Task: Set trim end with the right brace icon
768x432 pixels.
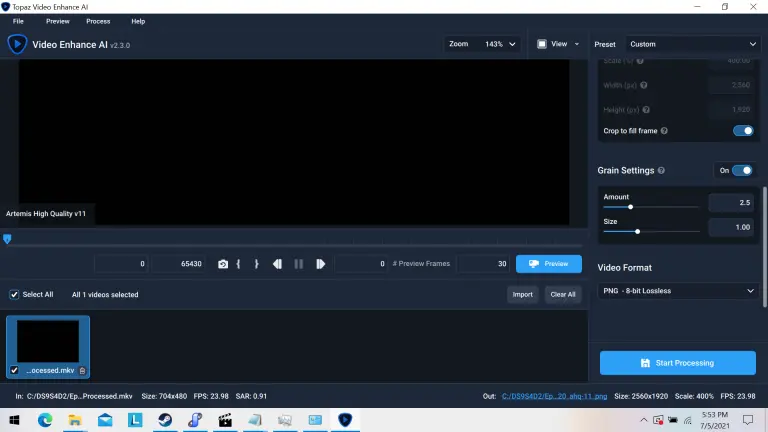Action: pyautogui.click(x=256, y=264)
